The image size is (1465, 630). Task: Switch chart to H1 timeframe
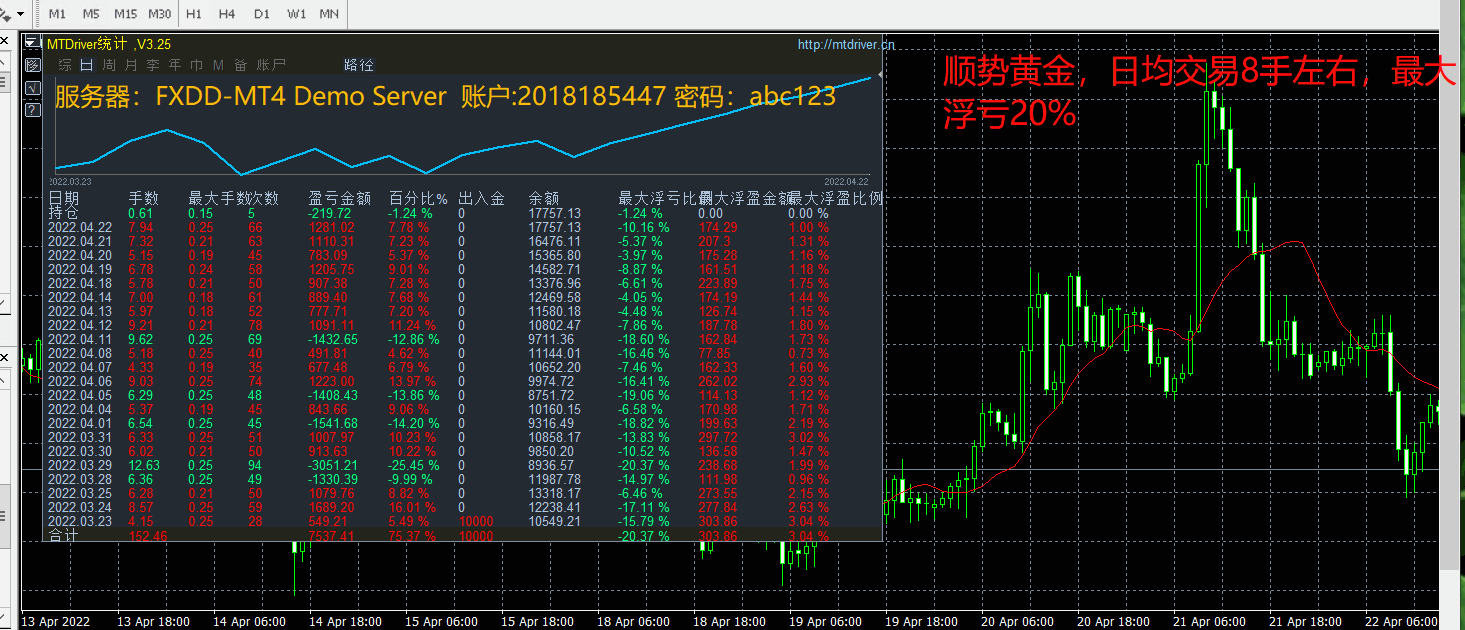pos(194,14)
